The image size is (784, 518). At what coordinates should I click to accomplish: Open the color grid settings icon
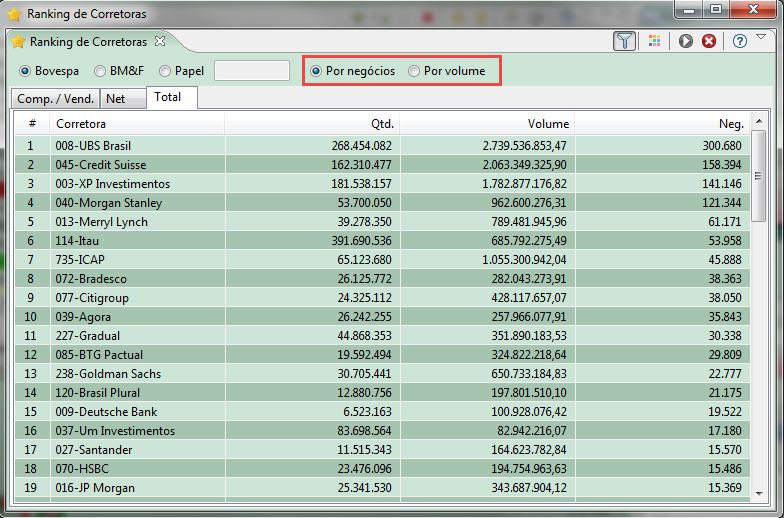point(654,41)
